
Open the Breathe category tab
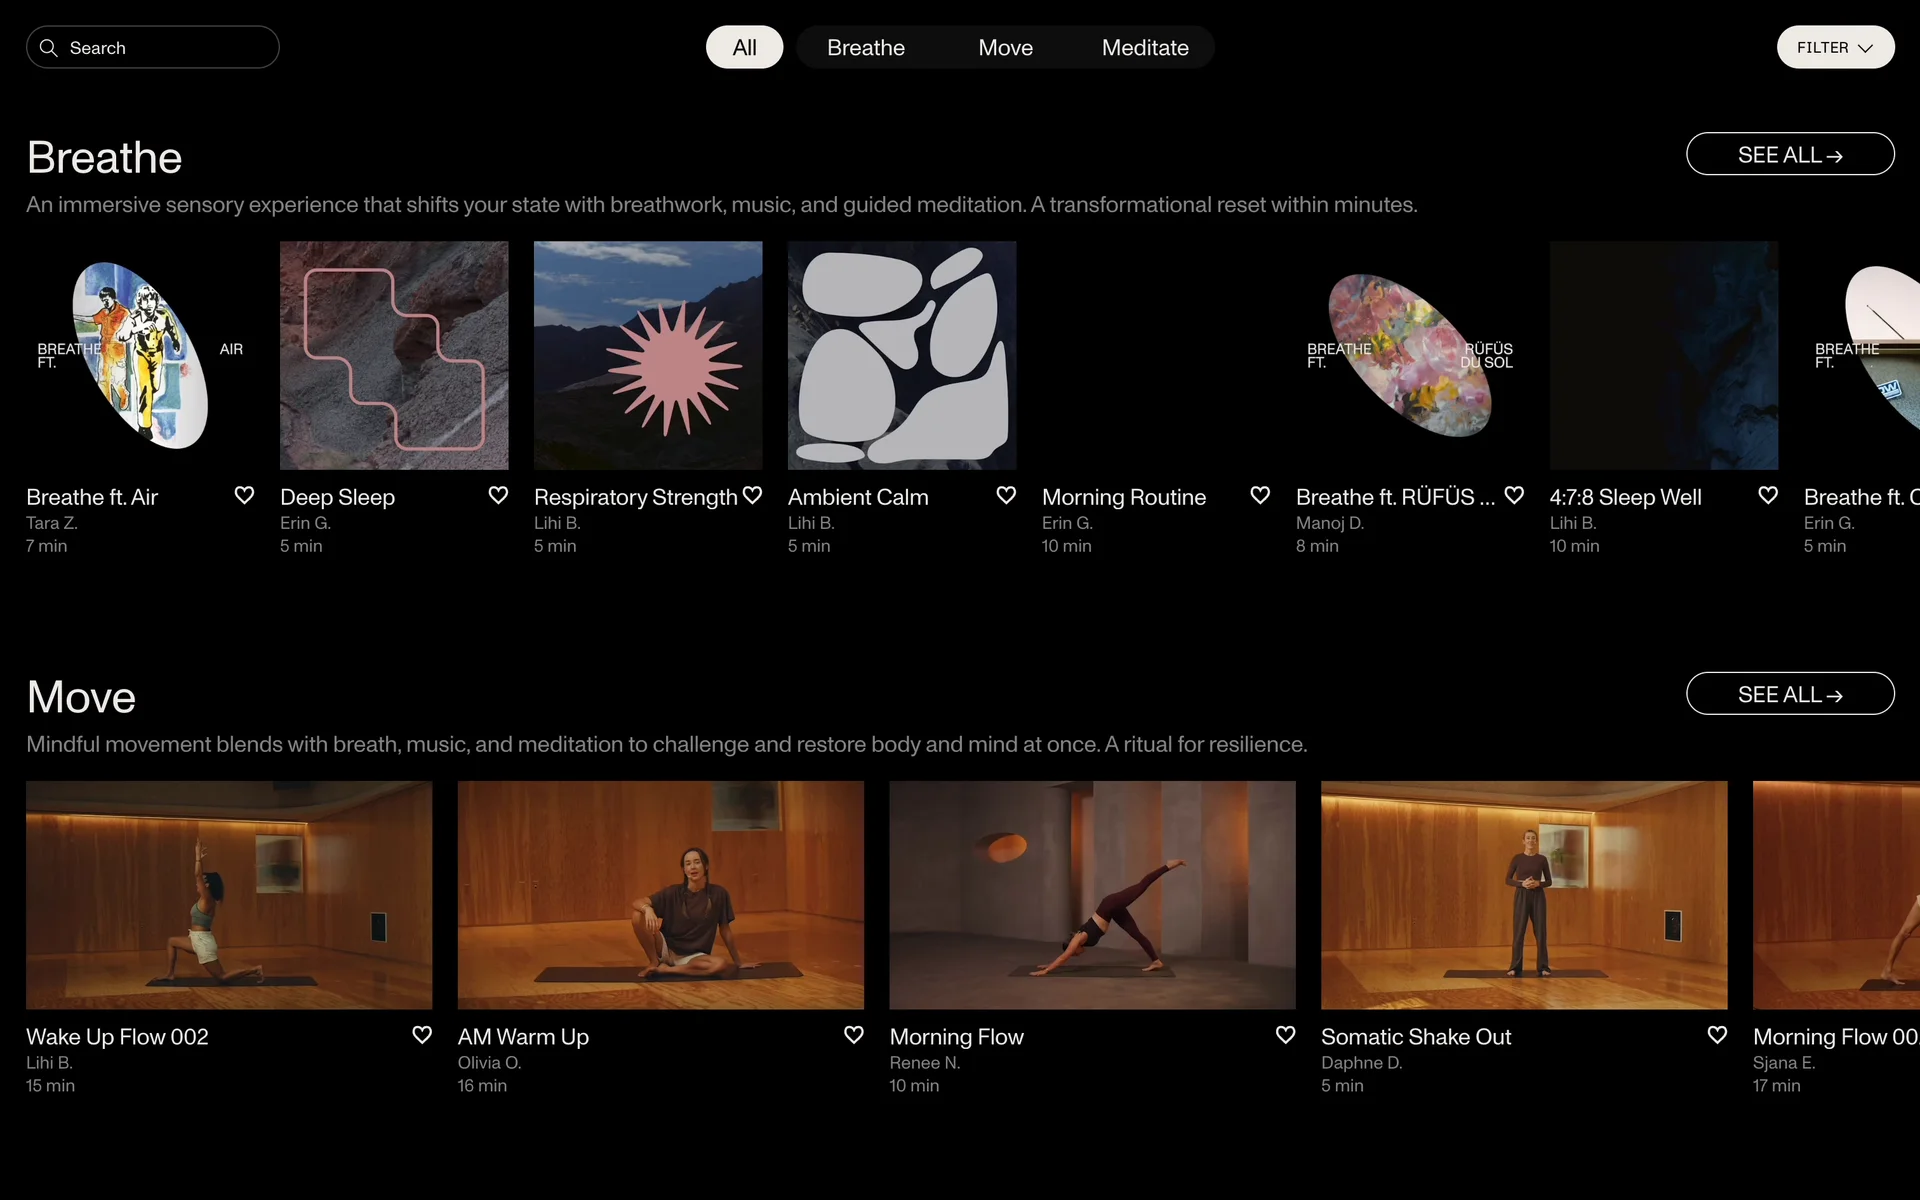pos(865,48)
